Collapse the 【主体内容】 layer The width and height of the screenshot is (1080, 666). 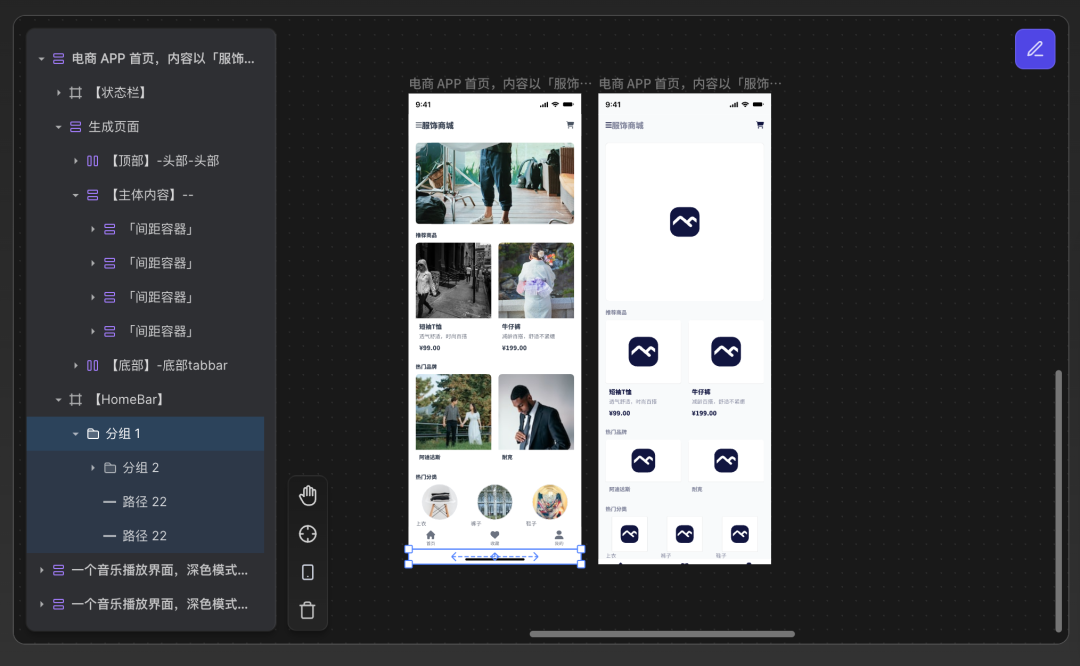tap(75, 195)
